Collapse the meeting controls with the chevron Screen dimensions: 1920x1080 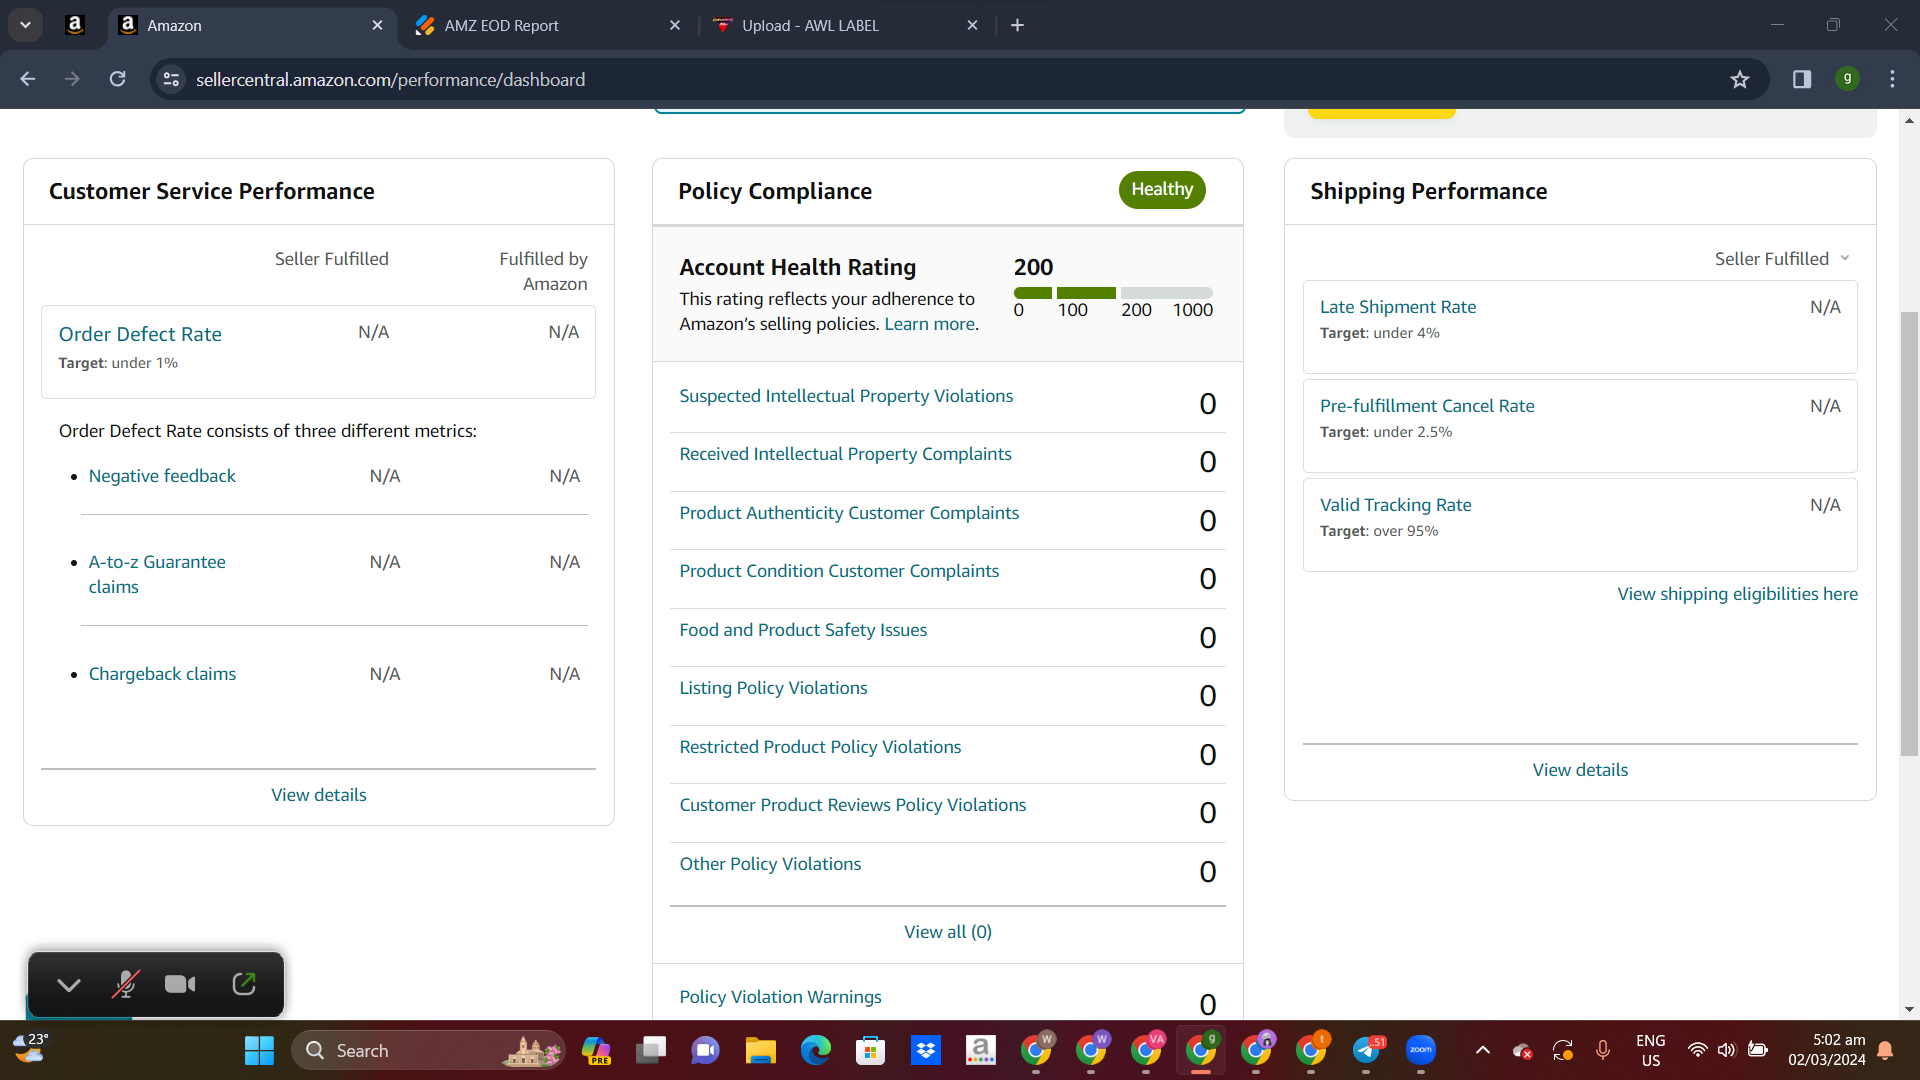[69, 985]
